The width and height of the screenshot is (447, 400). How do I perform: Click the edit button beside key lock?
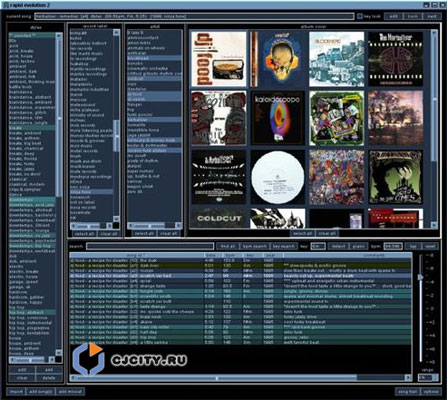[393, 16]
